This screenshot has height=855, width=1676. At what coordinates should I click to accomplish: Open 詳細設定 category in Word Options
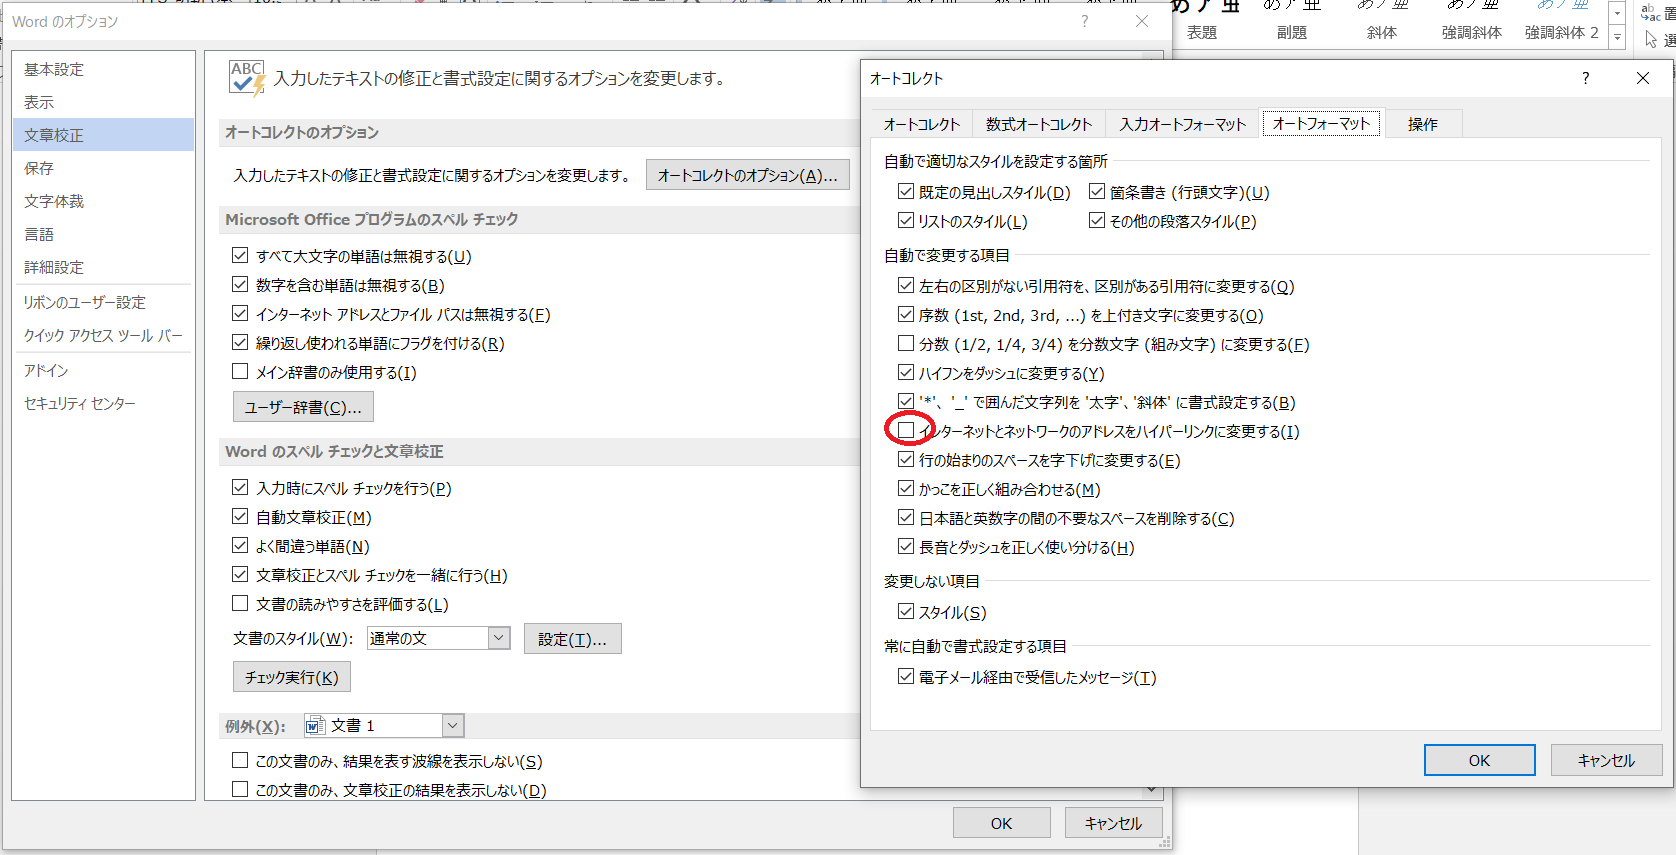103,267
